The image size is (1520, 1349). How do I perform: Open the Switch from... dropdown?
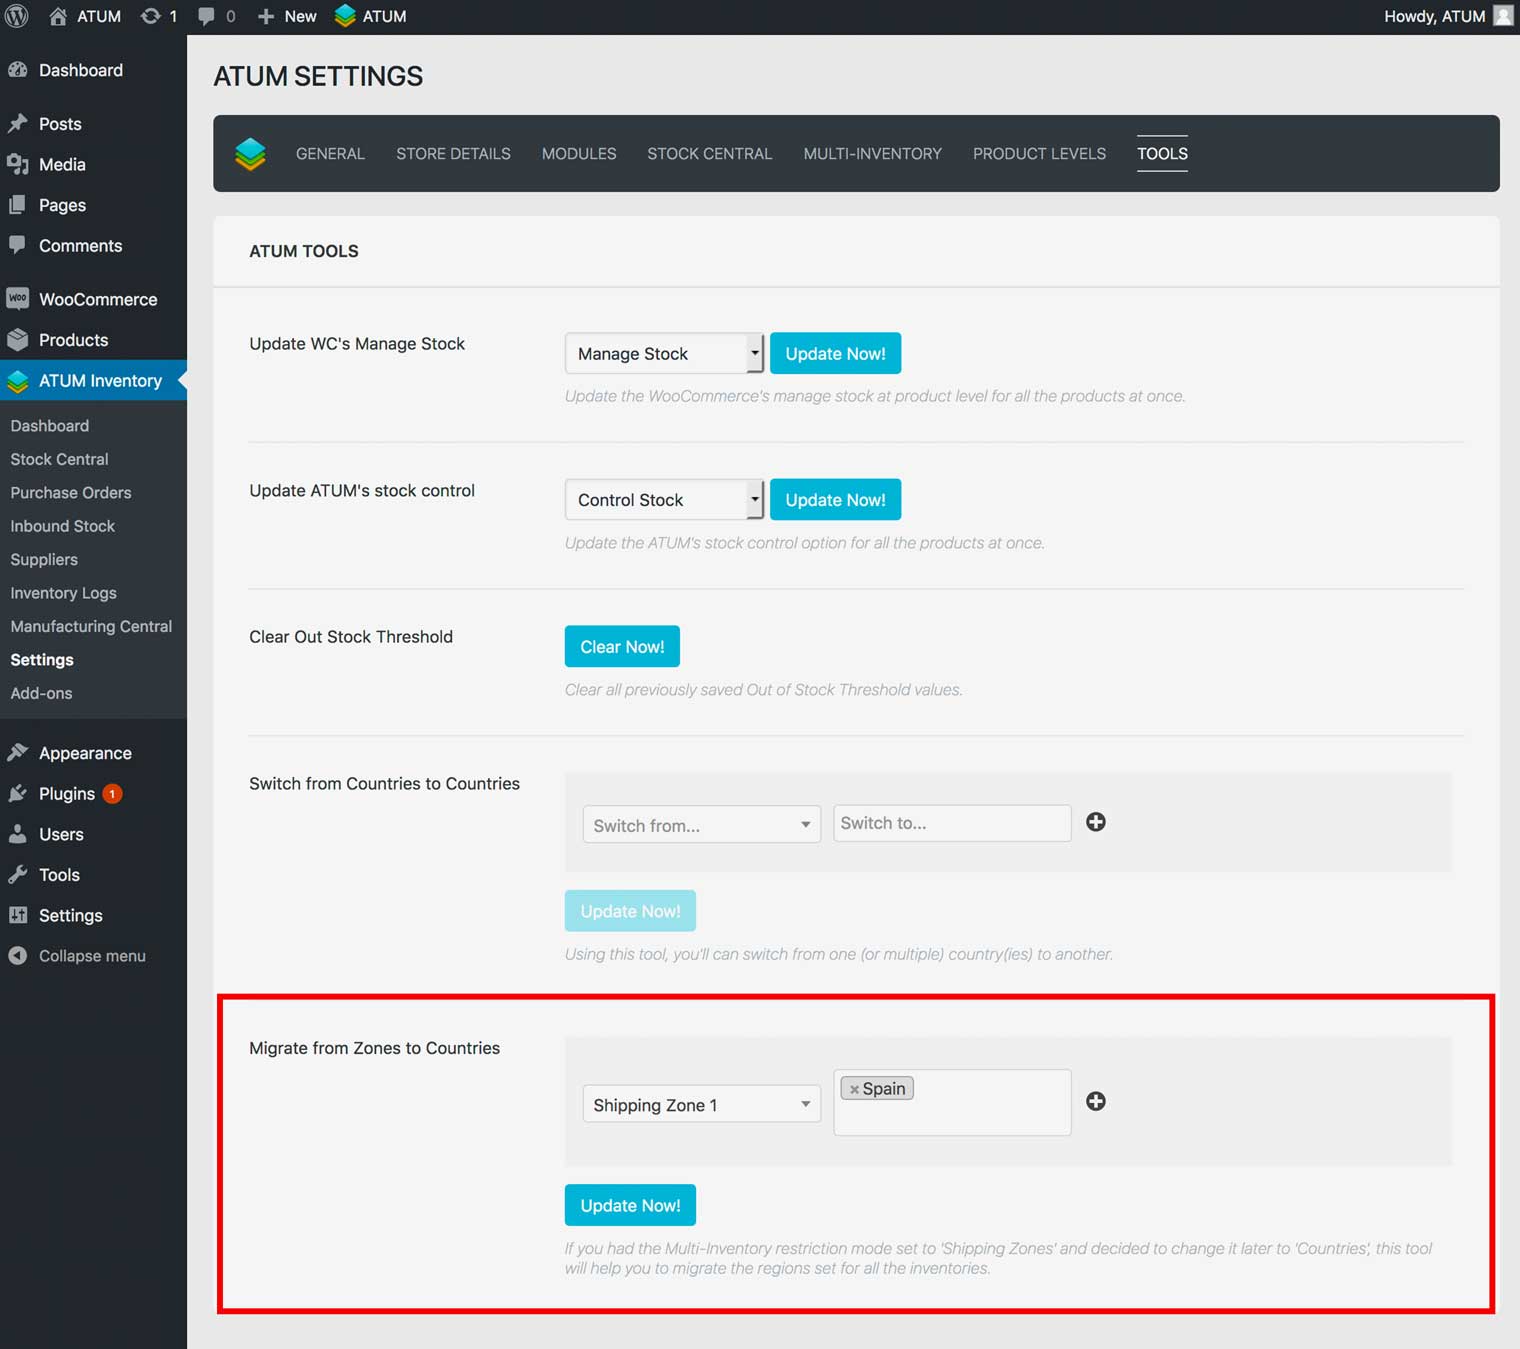coord(701,825)
